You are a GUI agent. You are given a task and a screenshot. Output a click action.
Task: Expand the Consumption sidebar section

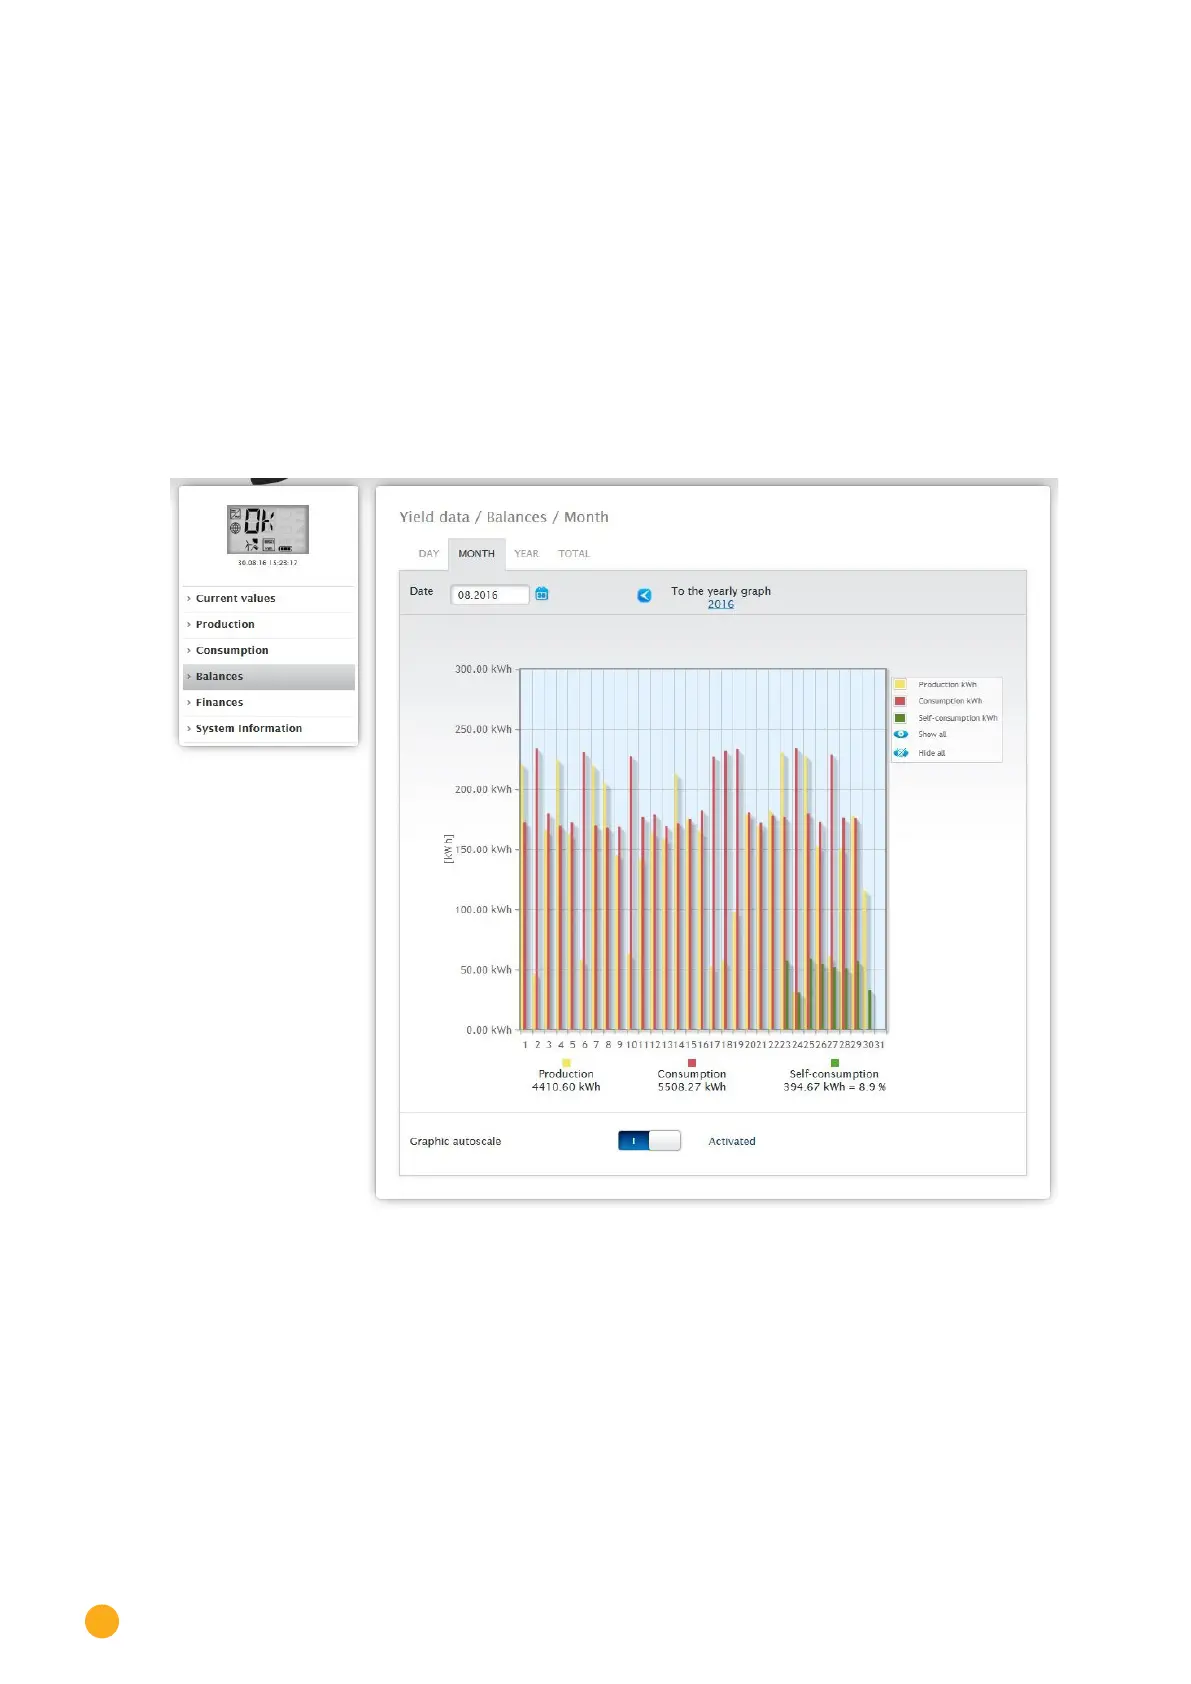point(232,650)
